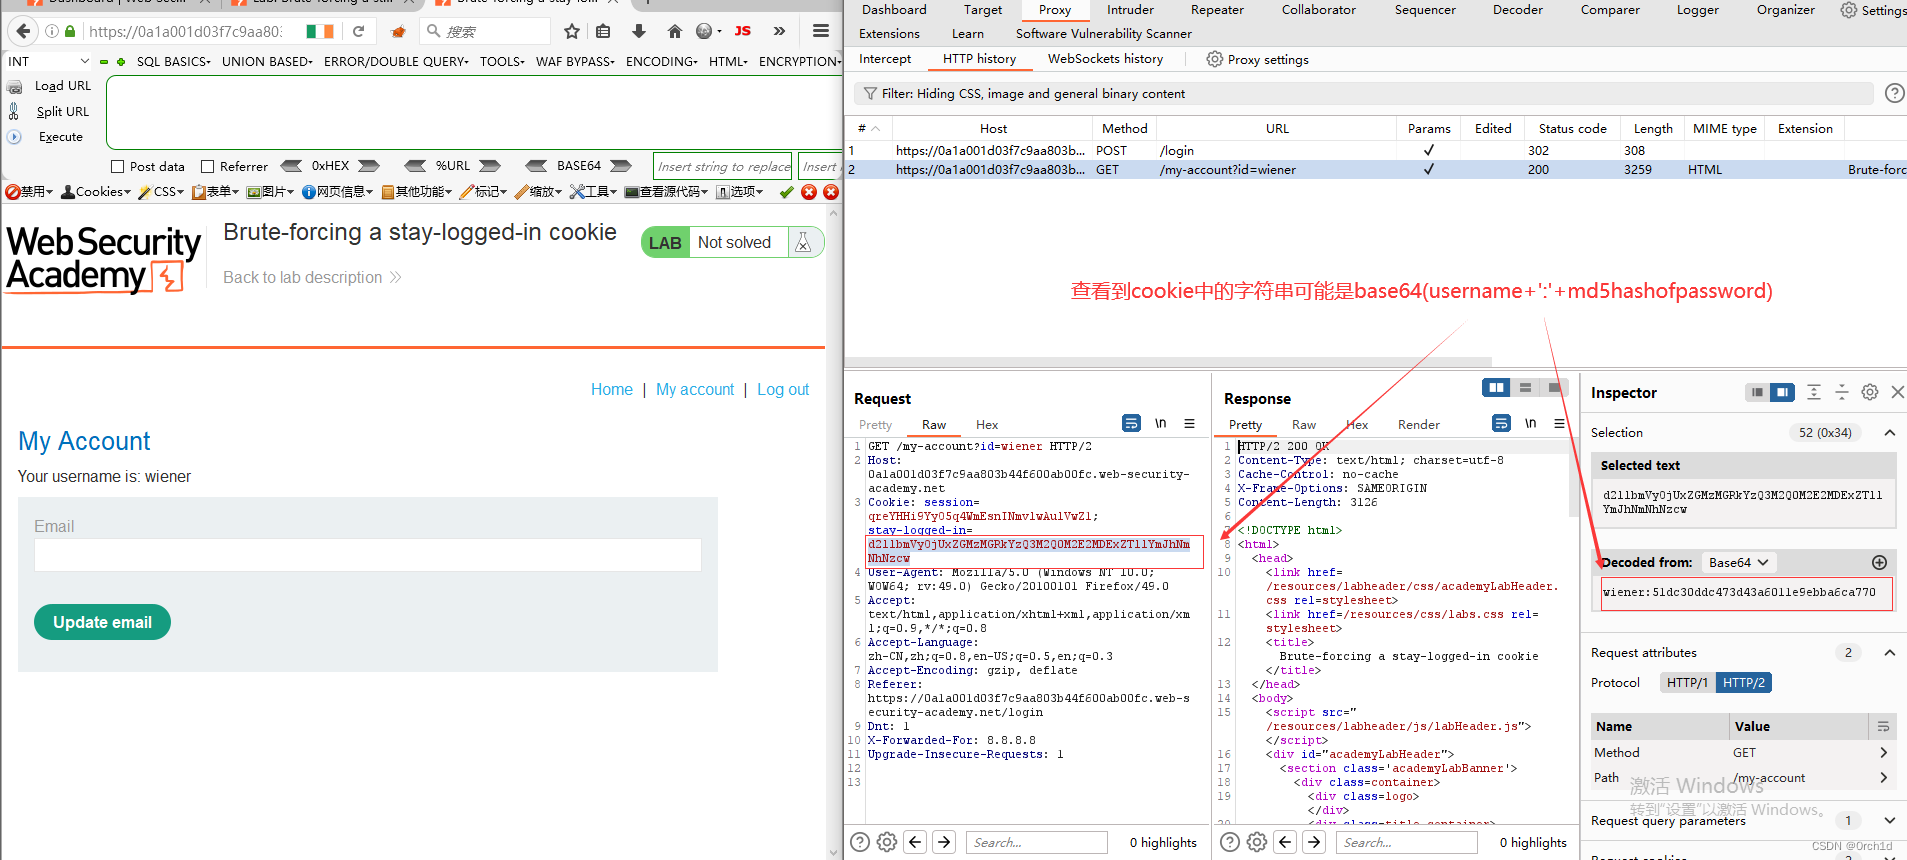Select side-by-side layout for request/response
The height and width of the screenshot is (860, 1907).
coord(1496,388)
